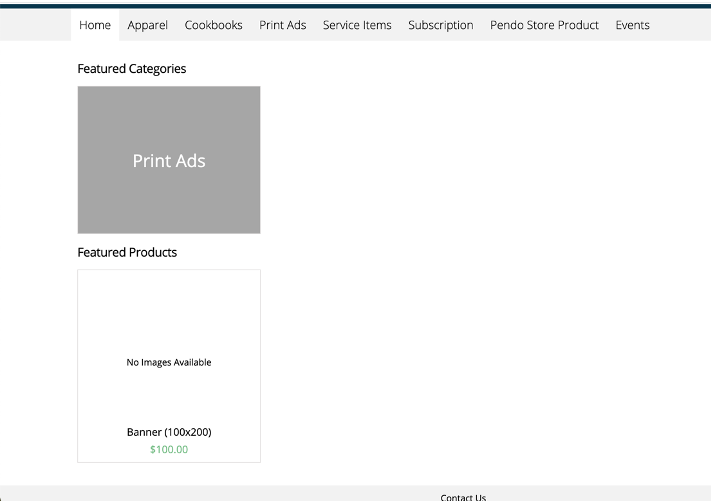This screenshot has width=712, height=502.
Task: Click the dark blue header strip at top
Action: tap(356, 4)
